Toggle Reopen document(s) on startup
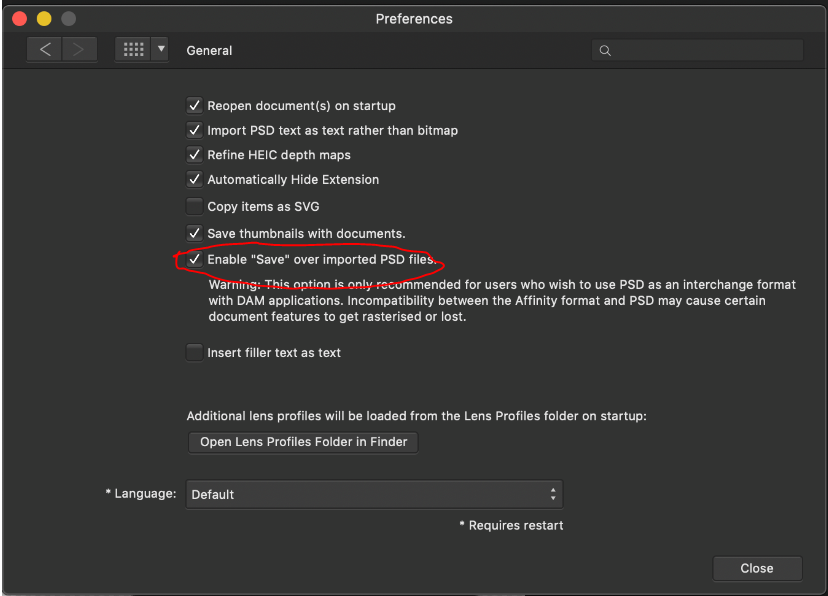 point(195,105)
